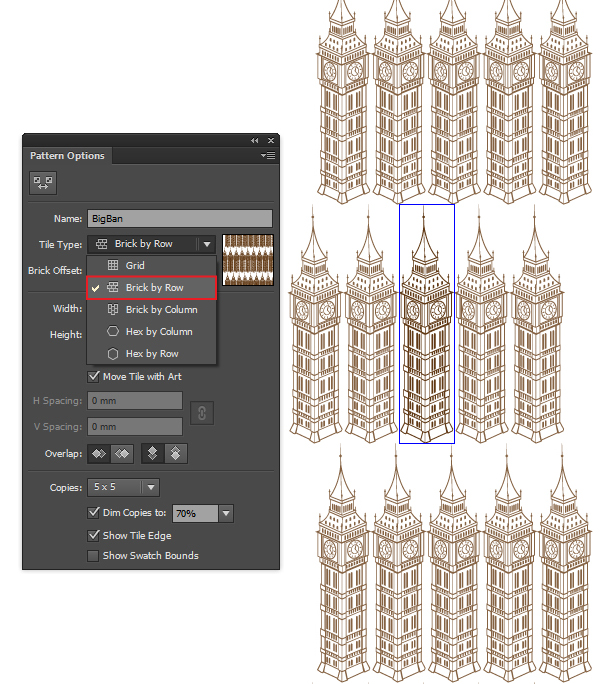
Task: Choose Hex by Column tile type
Action: 151,332
